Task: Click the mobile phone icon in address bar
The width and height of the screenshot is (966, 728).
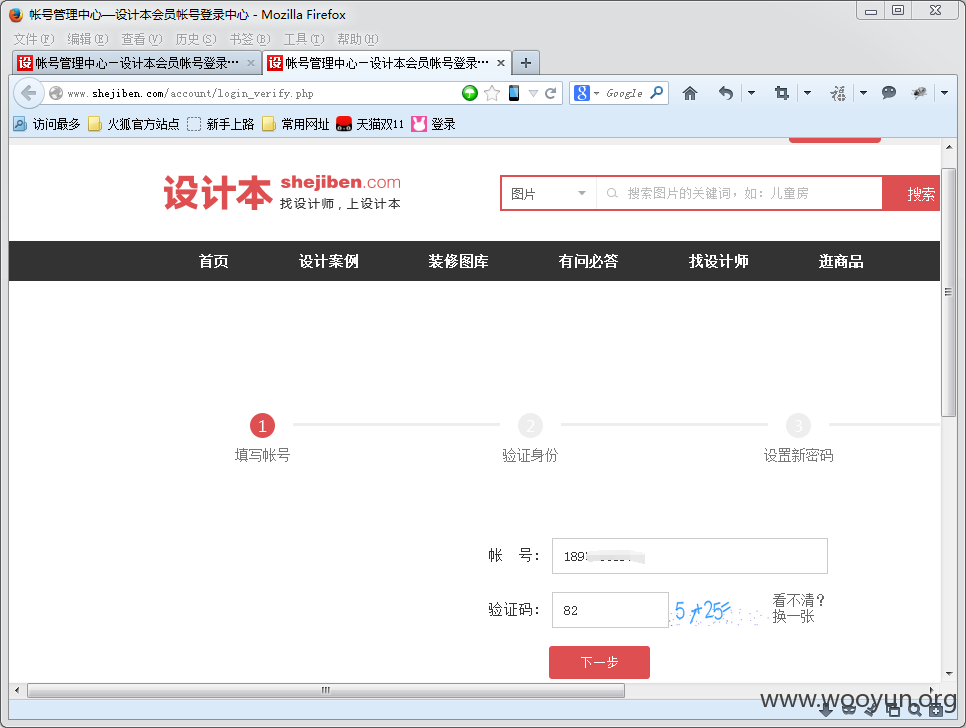Action: point(514,93)
